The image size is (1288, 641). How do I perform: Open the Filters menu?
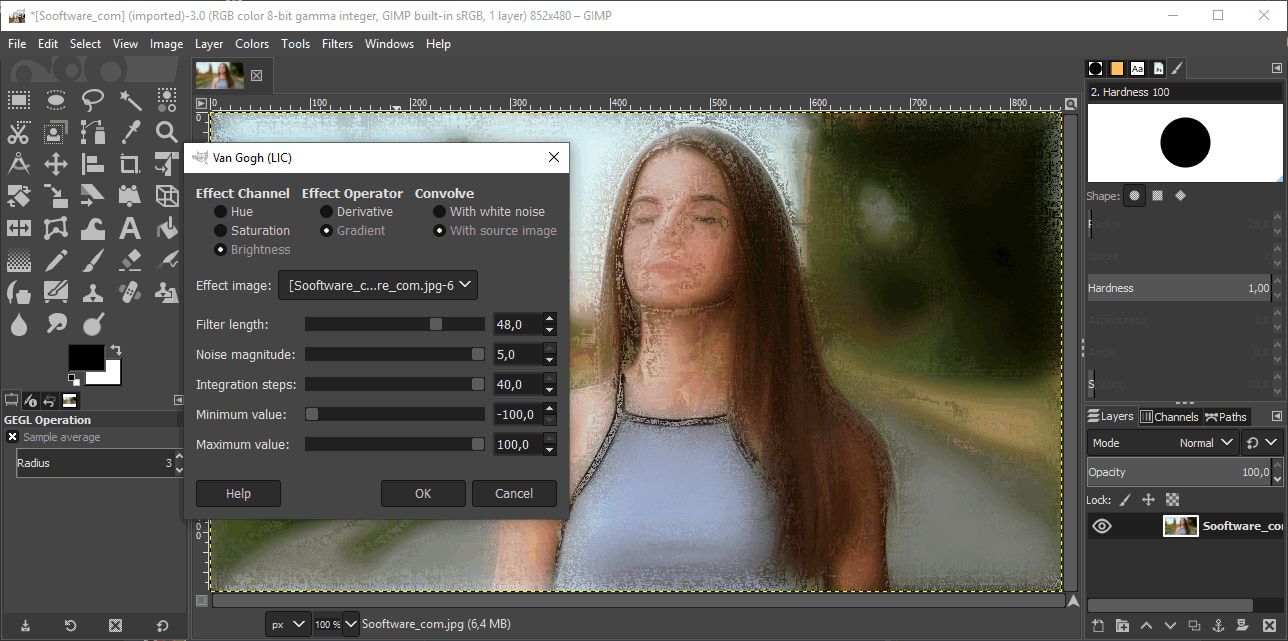pyautogui.click(x=336, y=43)
